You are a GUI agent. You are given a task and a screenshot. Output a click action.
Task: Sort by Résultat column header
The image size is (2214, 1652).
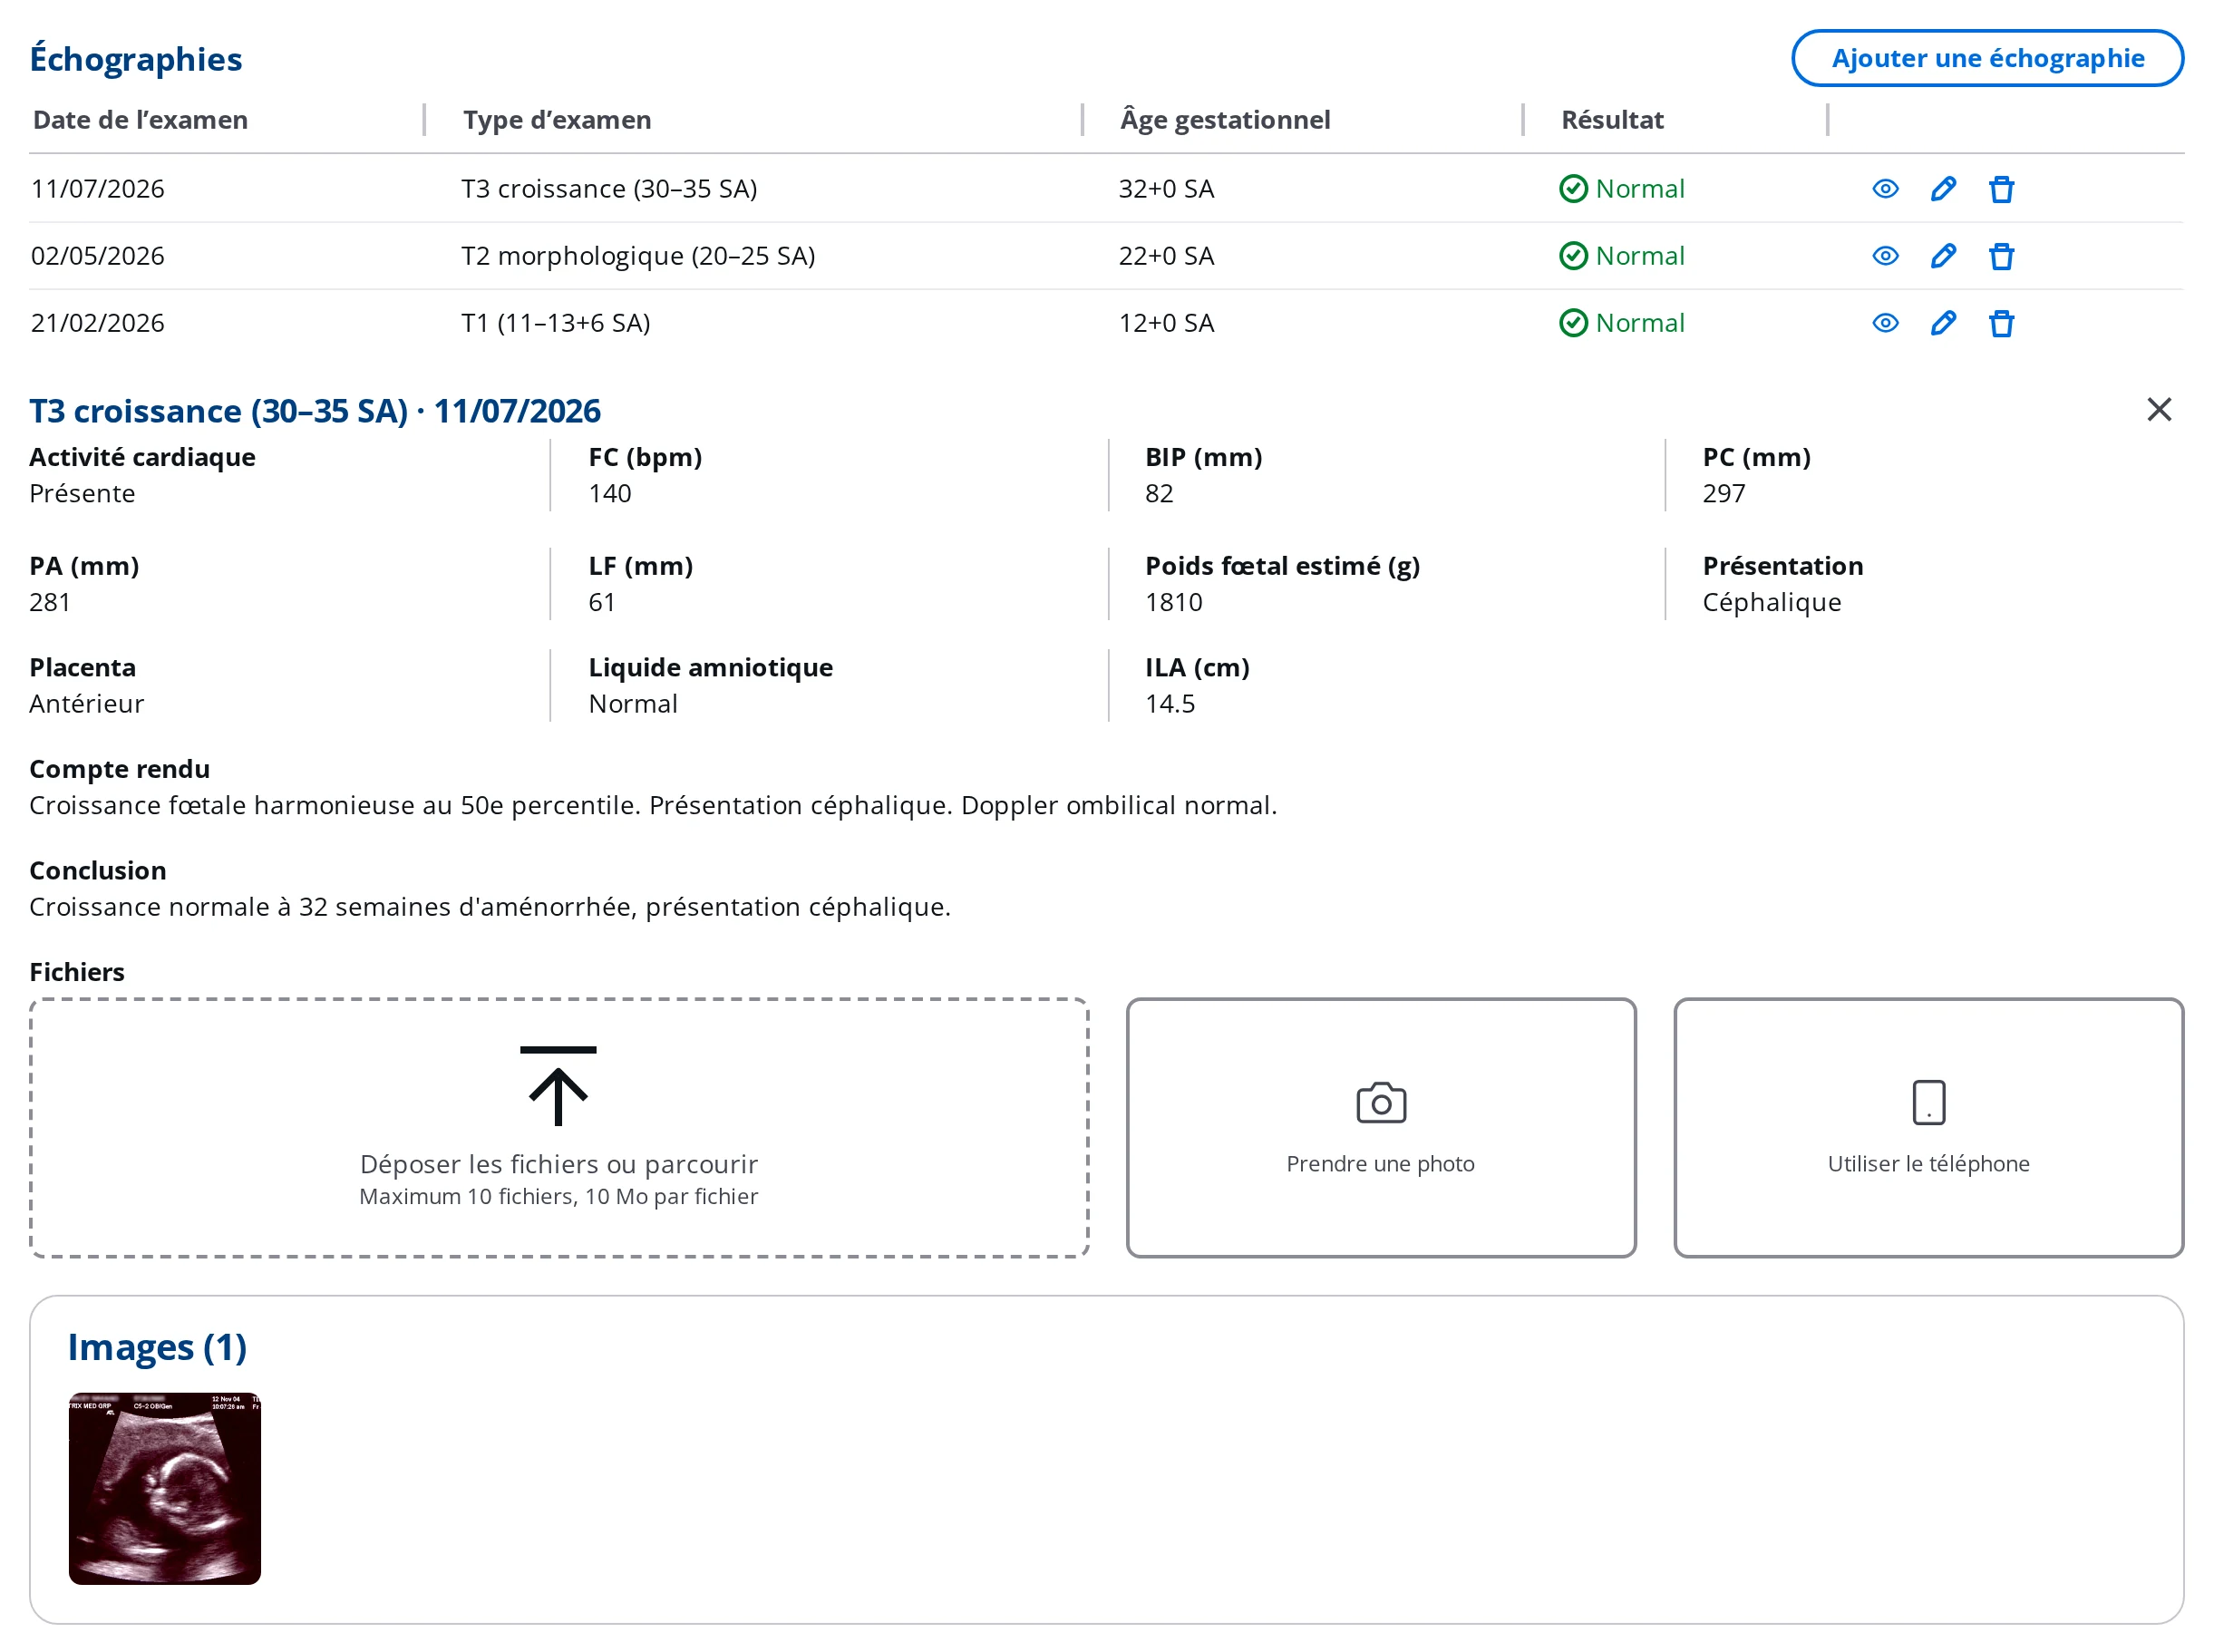click(1612, 120)
